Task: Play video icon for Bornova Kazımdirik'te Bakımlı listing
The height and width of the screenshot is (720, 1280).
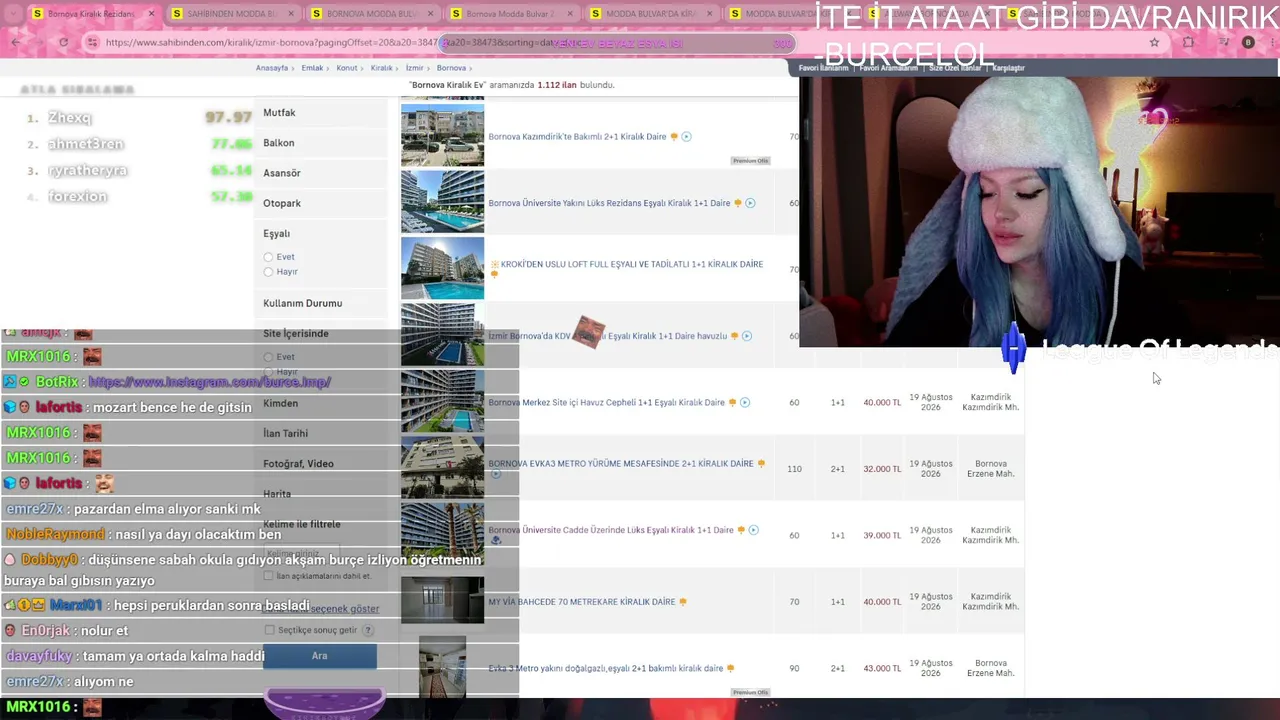Action: (686, 137)
